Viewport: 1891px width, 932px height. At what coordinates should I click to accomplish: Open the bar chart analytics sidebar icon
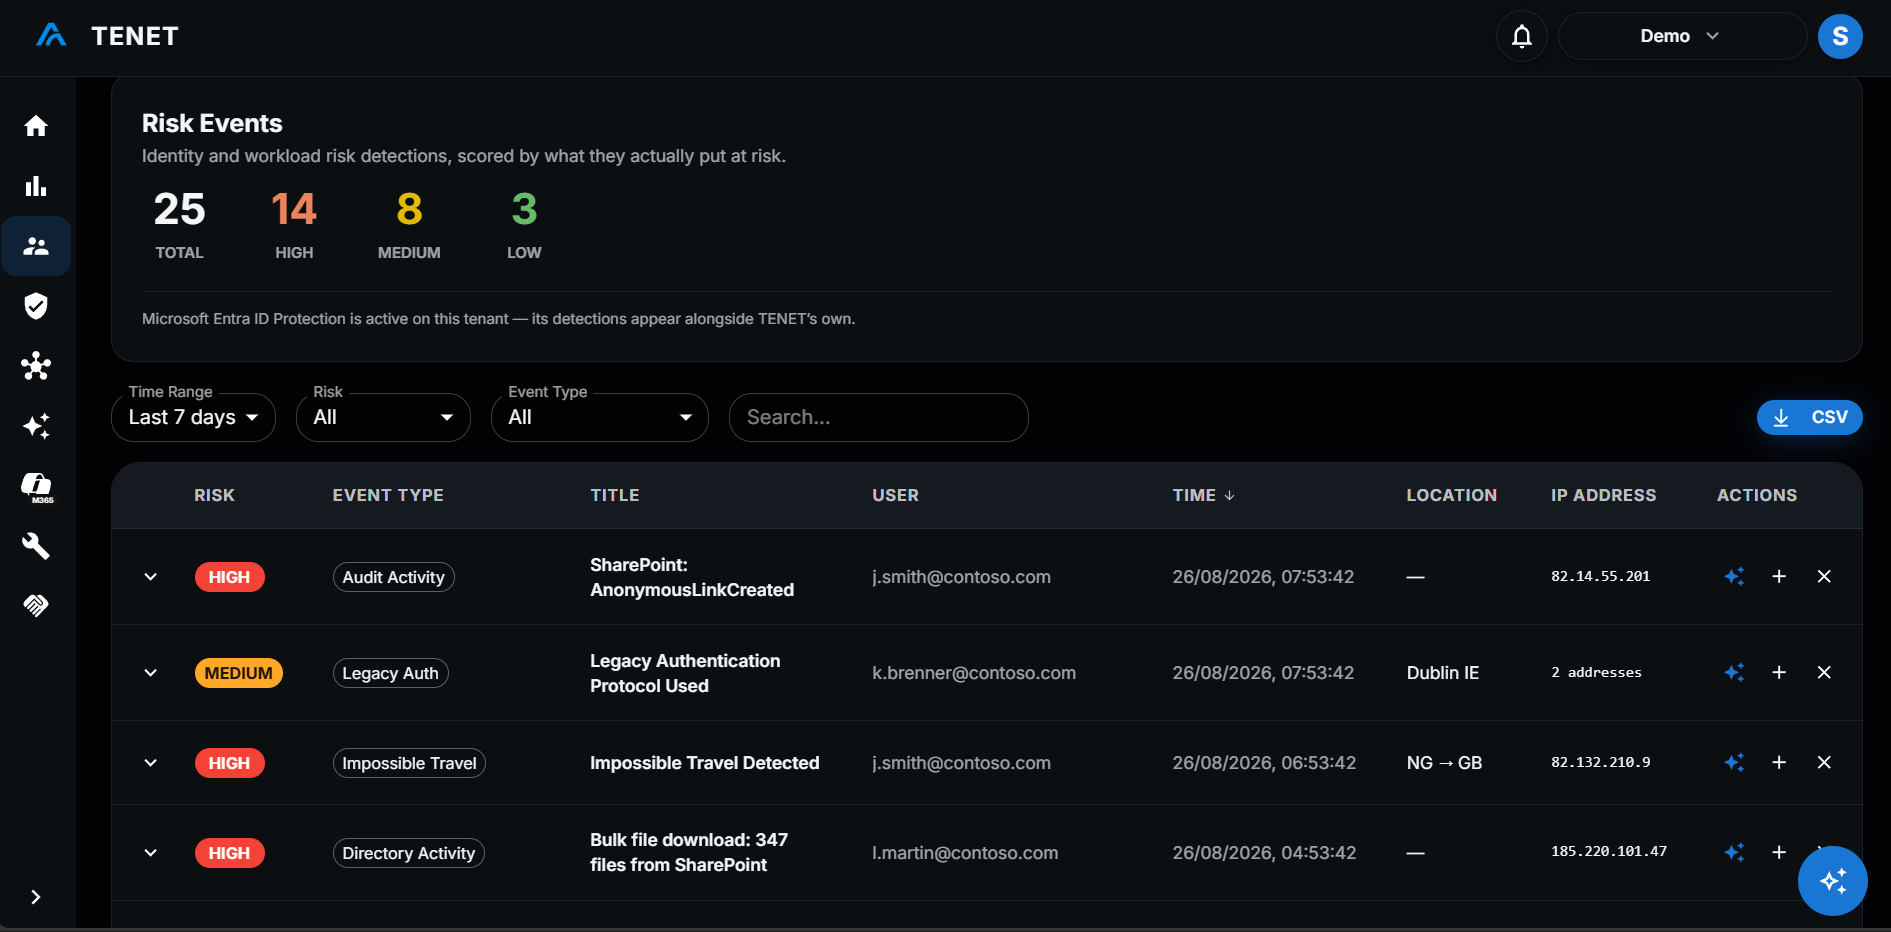(x=36, y=186)
